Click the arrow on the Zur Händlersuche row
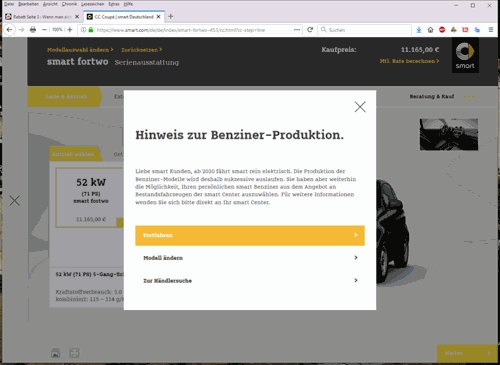This screenshot has height=365, width=500. pos(356,281)
